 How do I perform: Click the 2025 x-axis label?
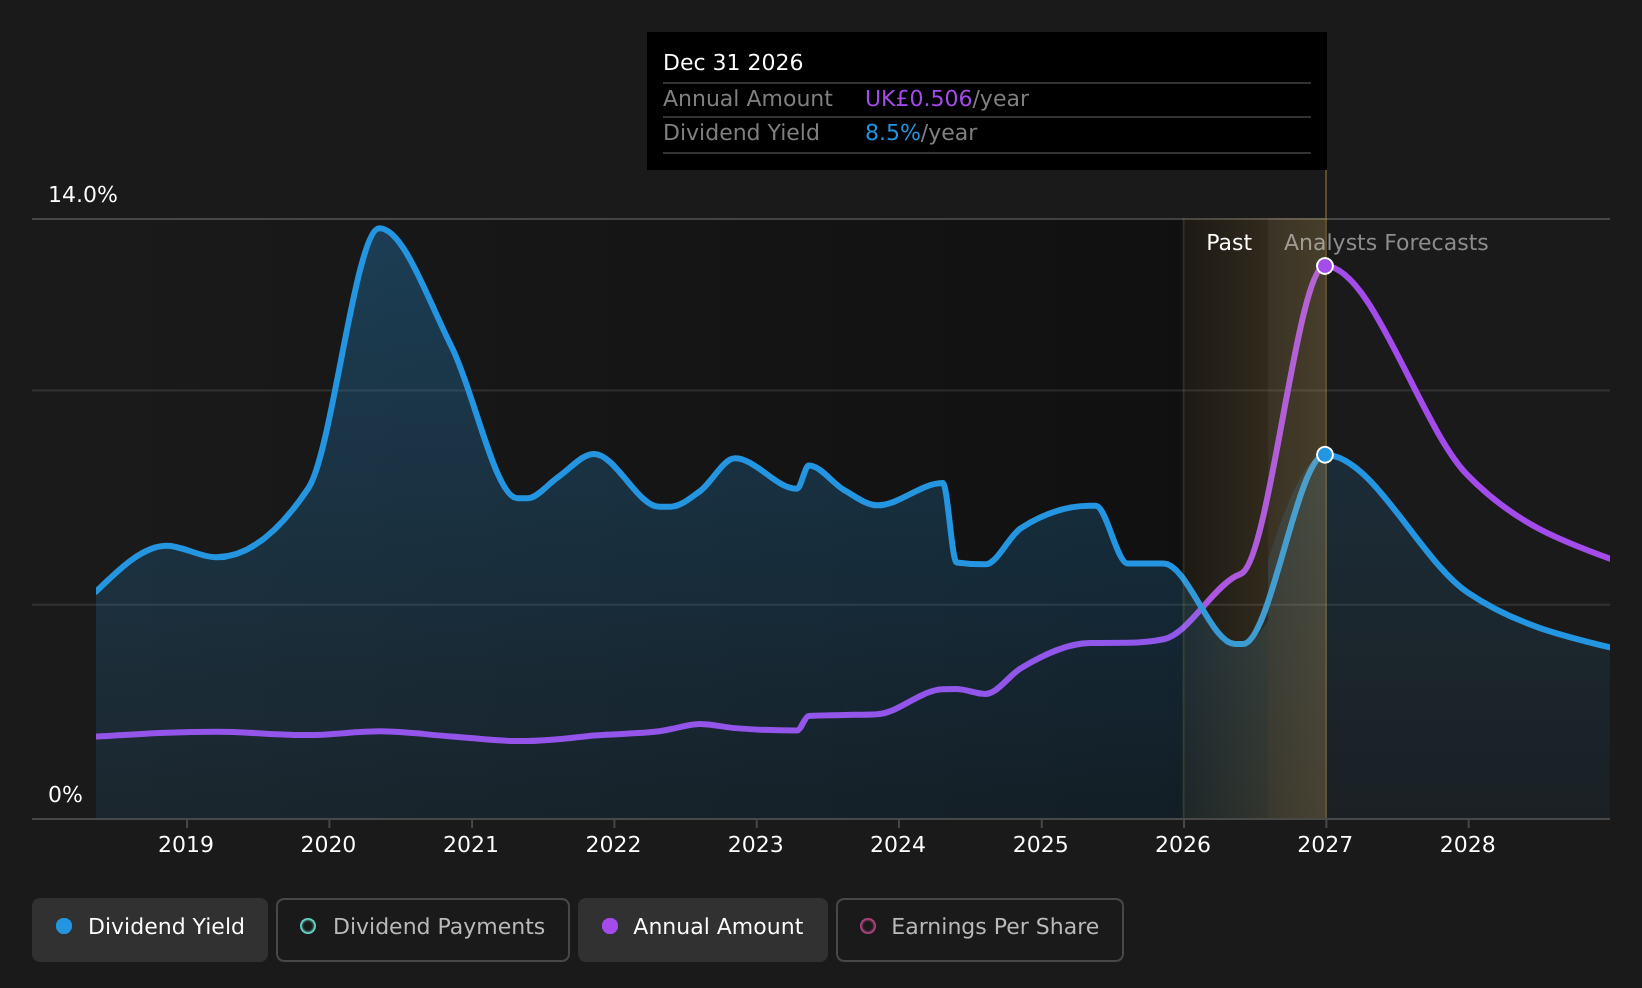(1041, 845)
